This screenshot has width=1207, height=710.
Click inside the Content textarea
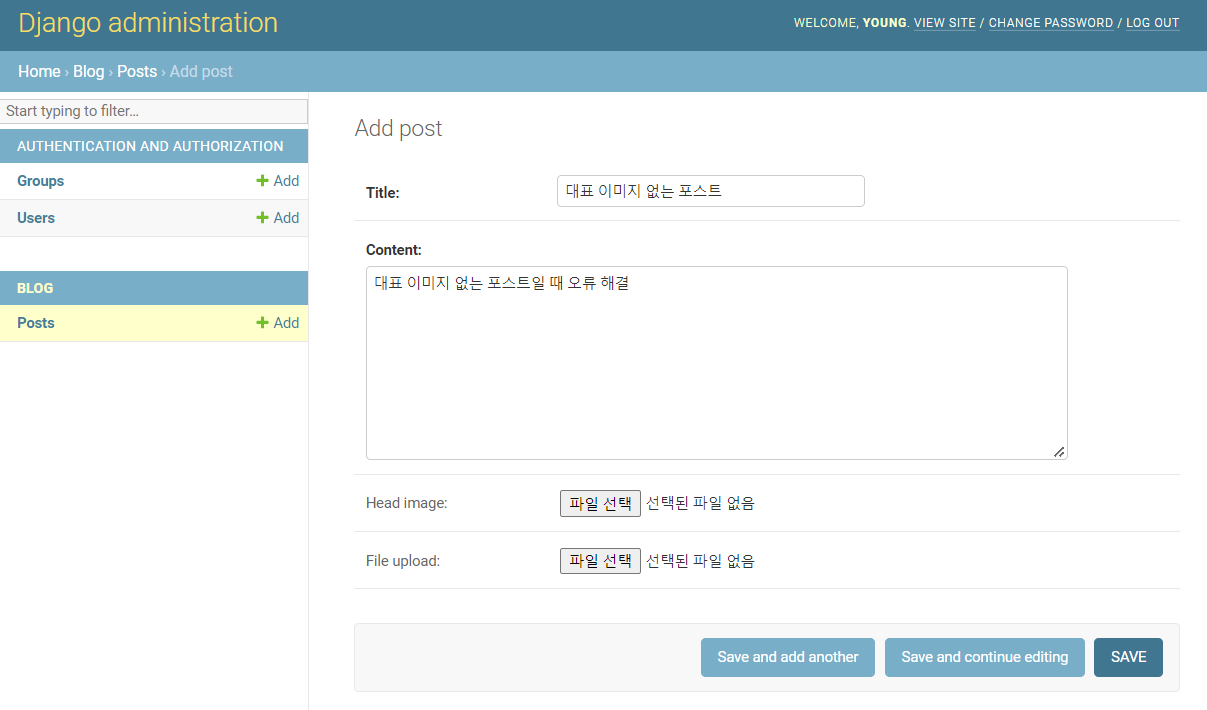[717, 363]
